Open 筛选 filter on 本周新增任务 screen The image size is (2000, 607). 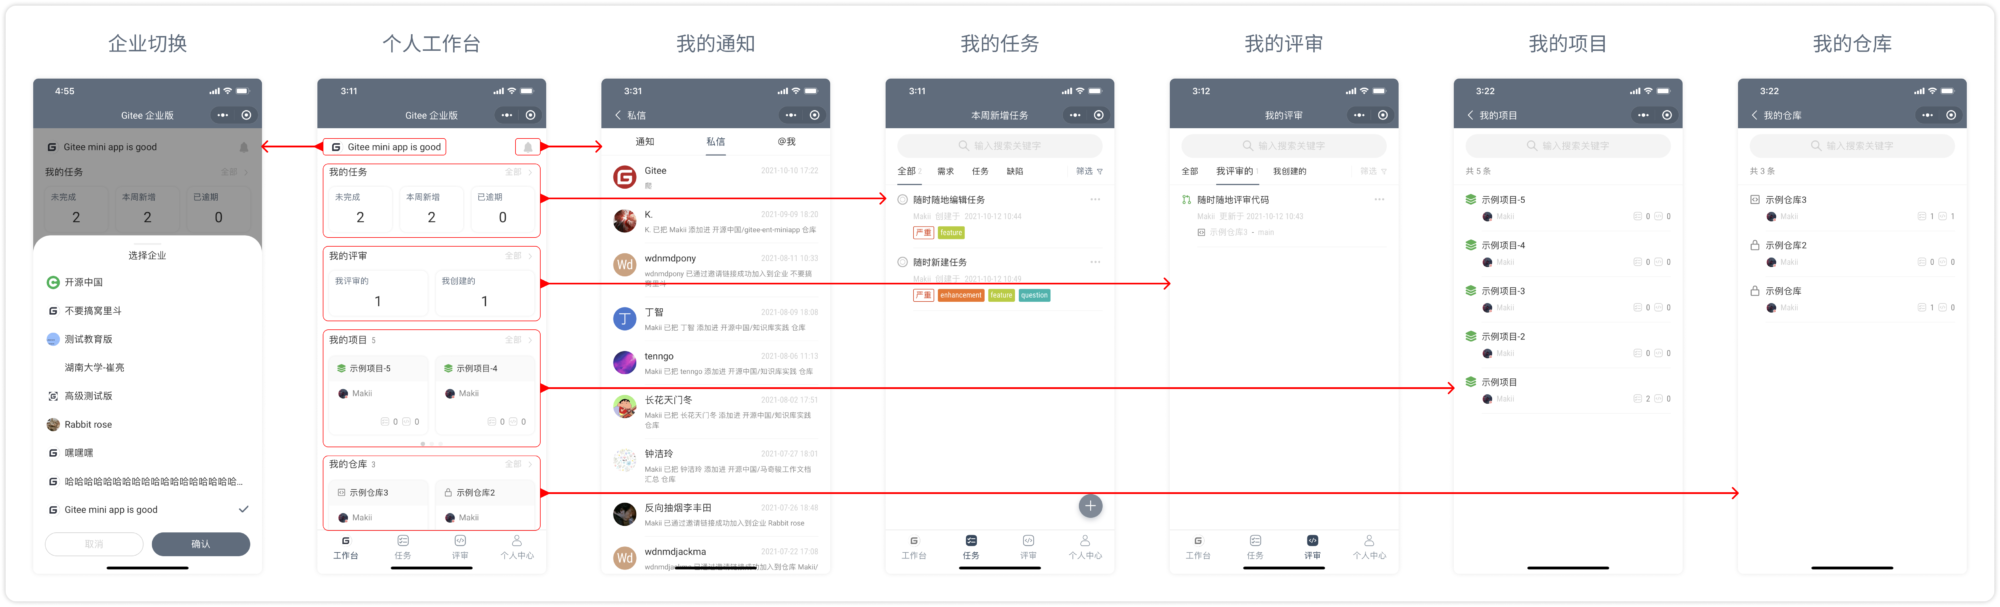1089,171
